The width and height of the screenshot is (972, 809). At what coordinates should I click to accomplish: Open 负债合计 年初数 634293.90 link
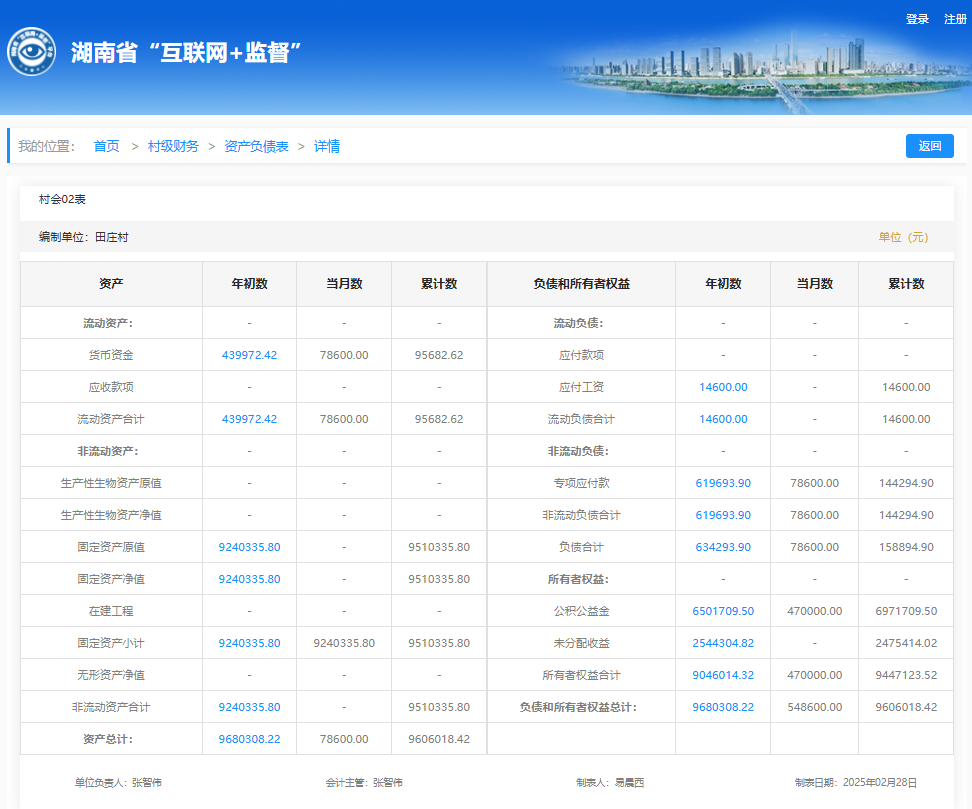click(x=723, y=547)
